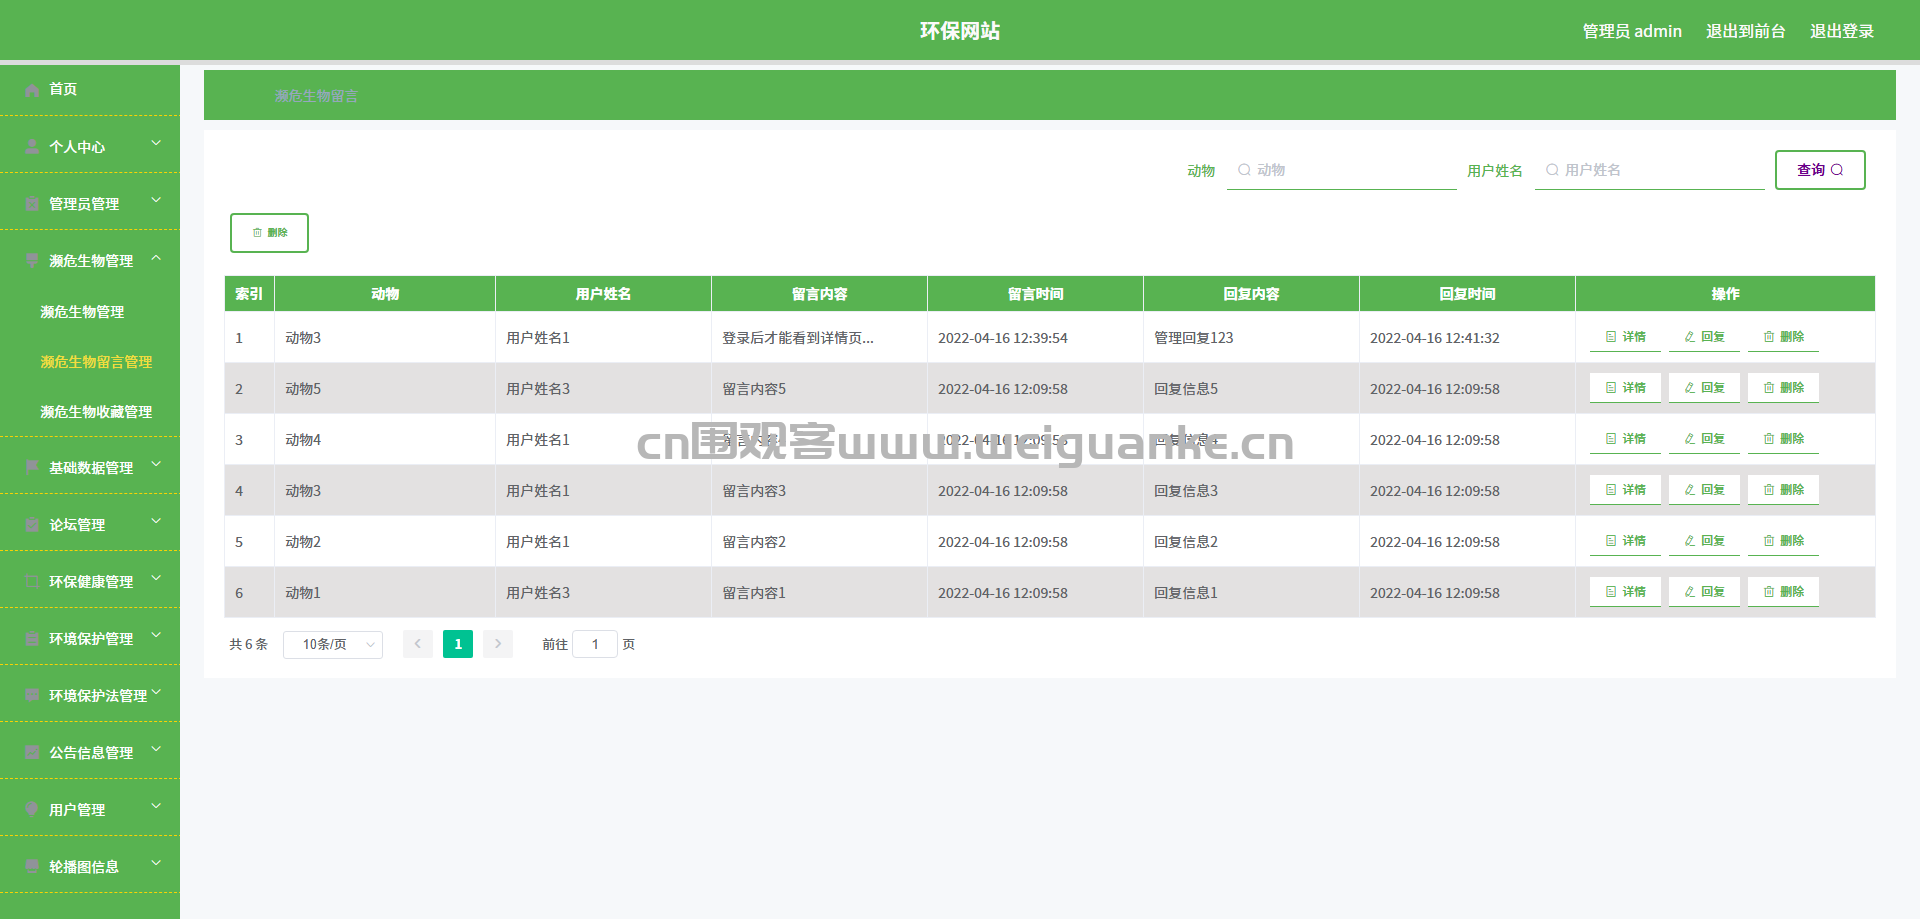This screenshot has height=919, width=1920.
Task: Focus the 用户姓名 search input field
Action: pyautogui.click(x=1650, y=170)
